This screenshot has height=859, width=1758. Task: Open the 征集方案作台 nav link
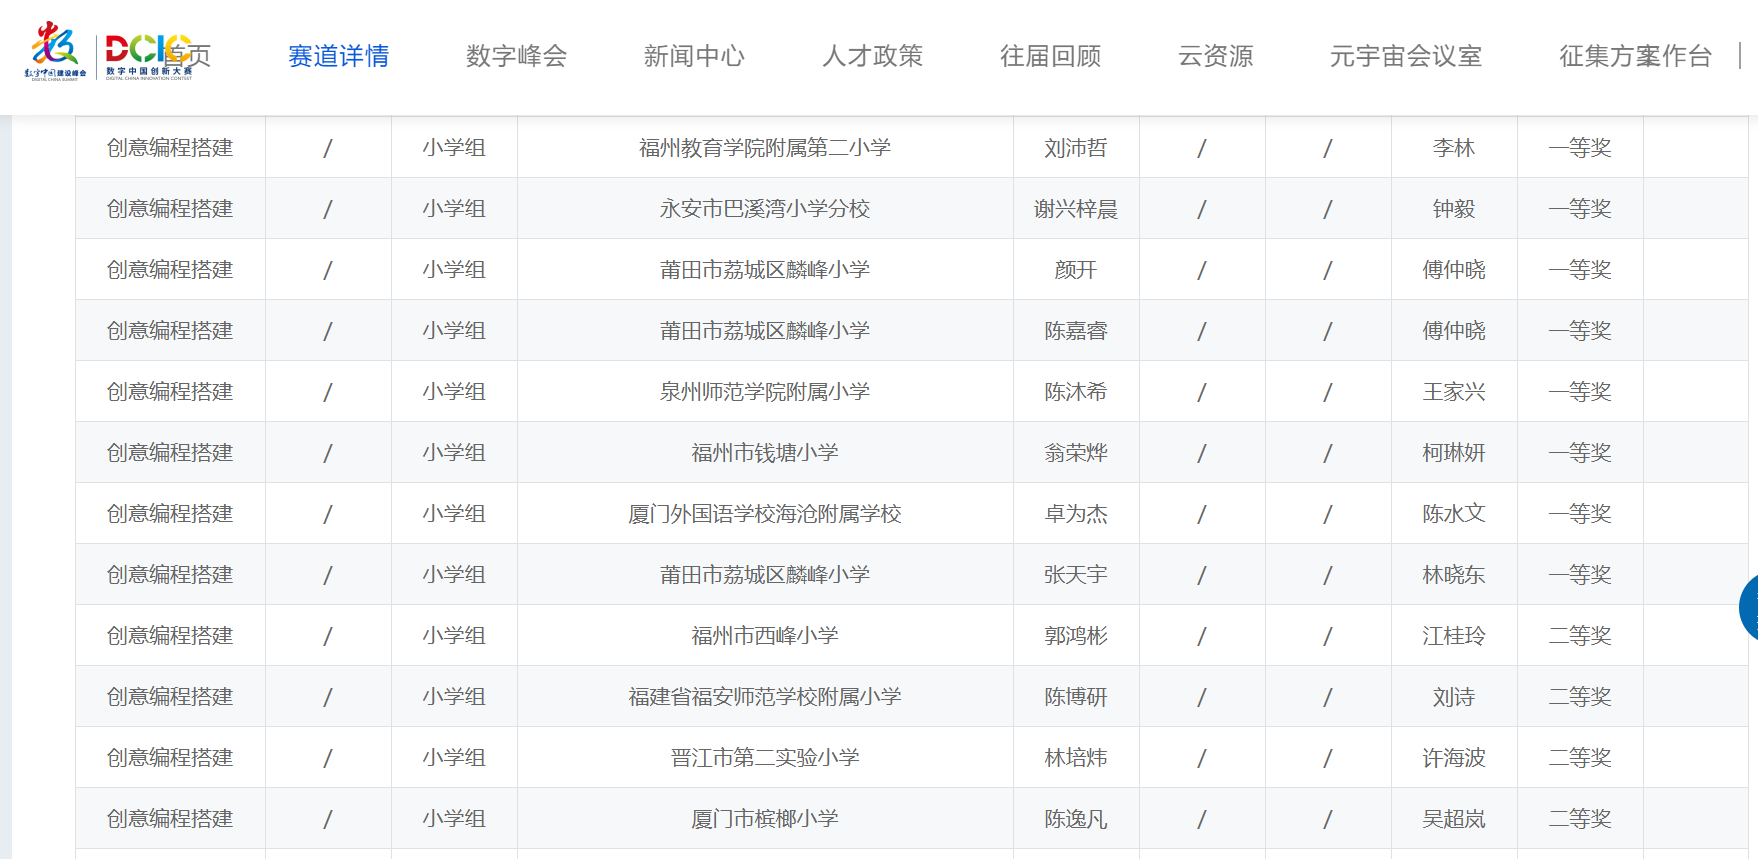1635,56
